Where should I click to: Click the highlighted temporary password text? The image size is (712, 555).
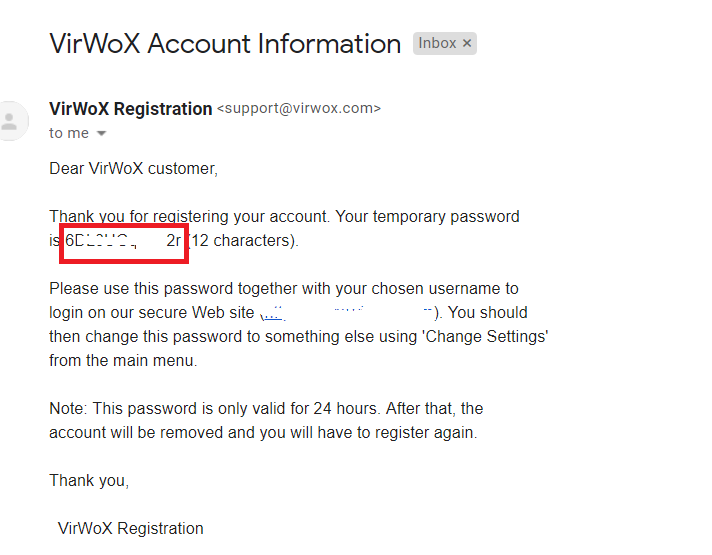click(x=124, y=241)
